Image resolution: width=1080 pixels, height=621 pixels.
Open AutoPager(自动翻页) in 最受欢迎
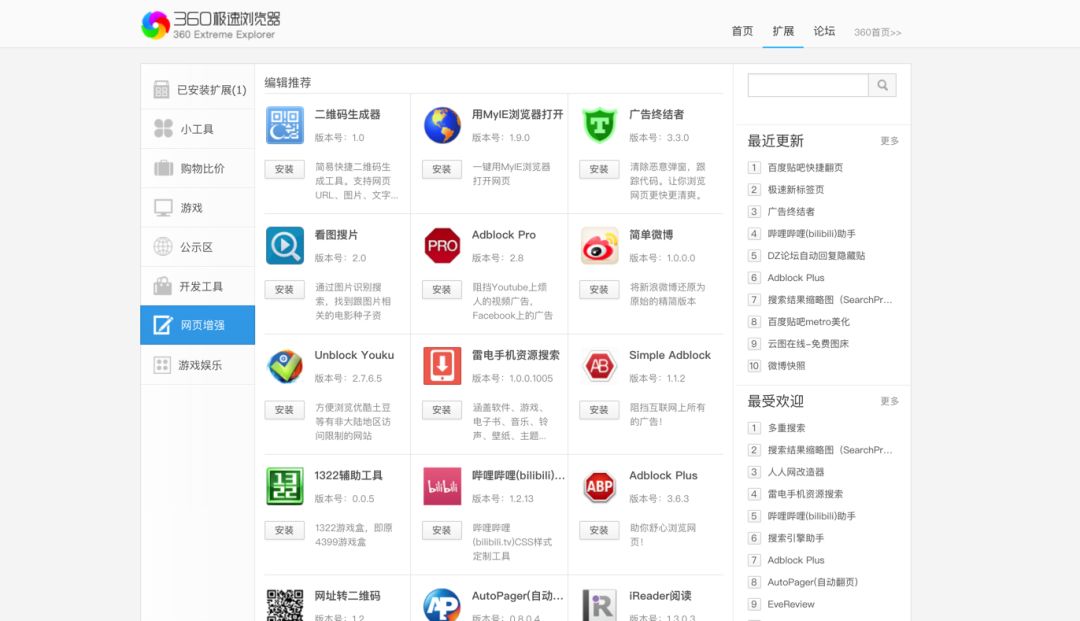coord(813,582)
